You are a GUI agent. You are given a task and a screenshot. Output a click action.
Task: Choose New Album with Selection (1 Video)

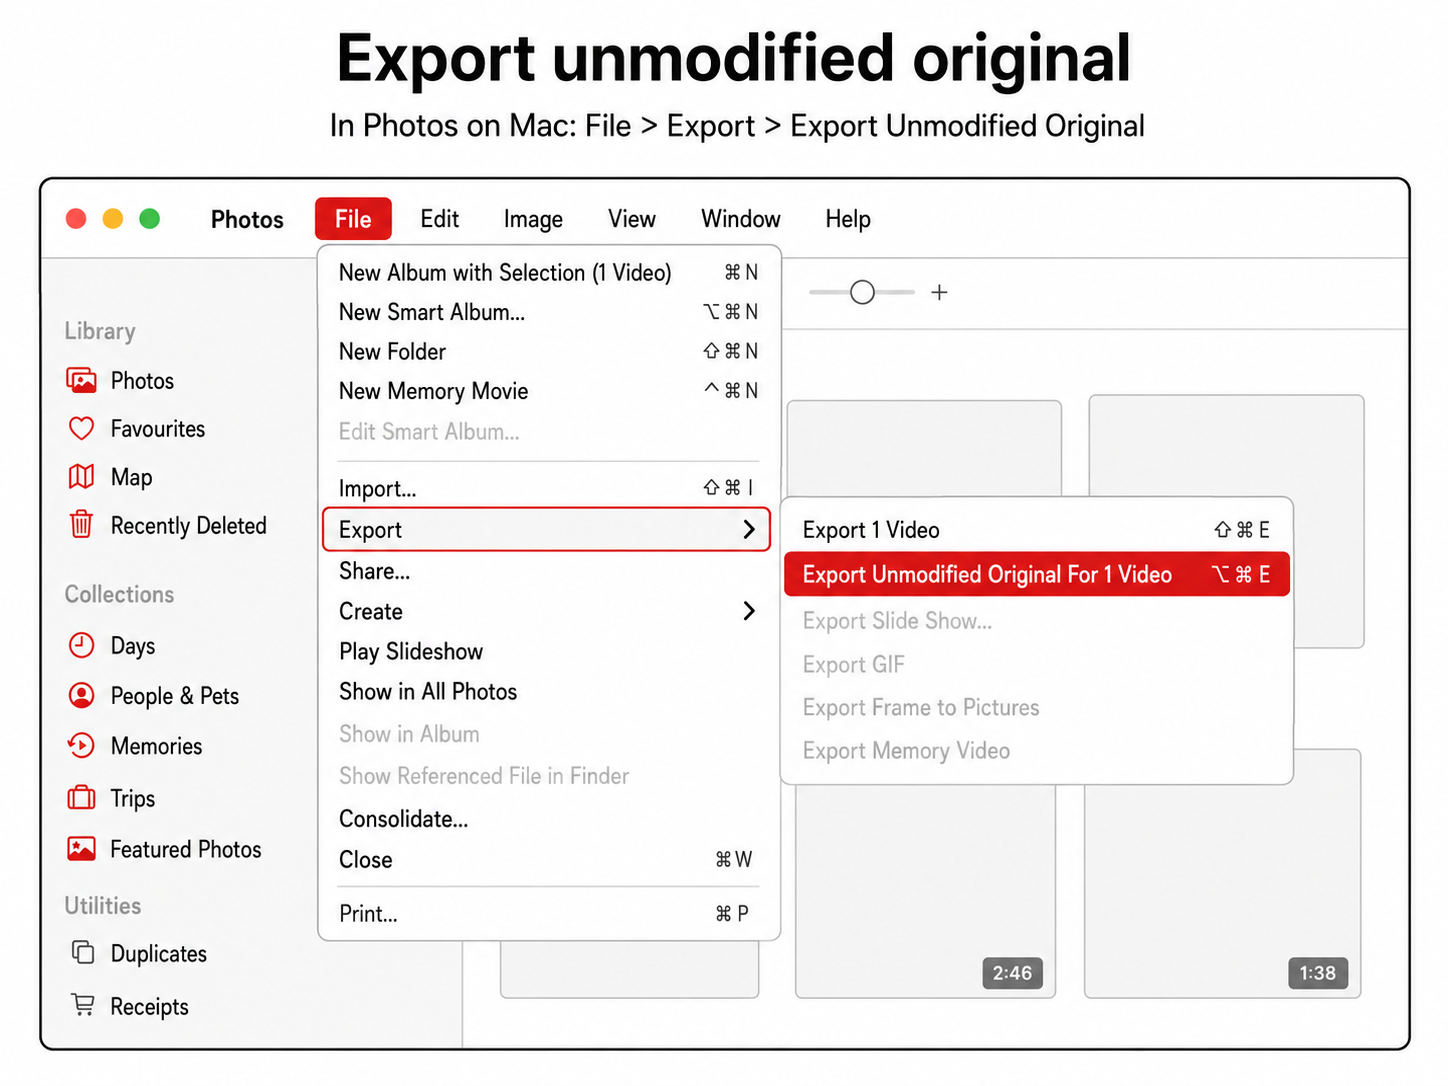[x=548, y=273]
